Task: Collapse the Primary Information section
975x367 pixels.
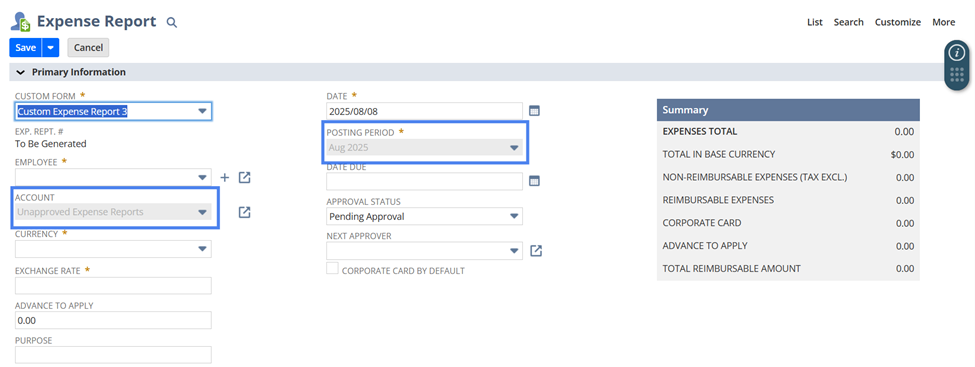Action: (21, 72)
